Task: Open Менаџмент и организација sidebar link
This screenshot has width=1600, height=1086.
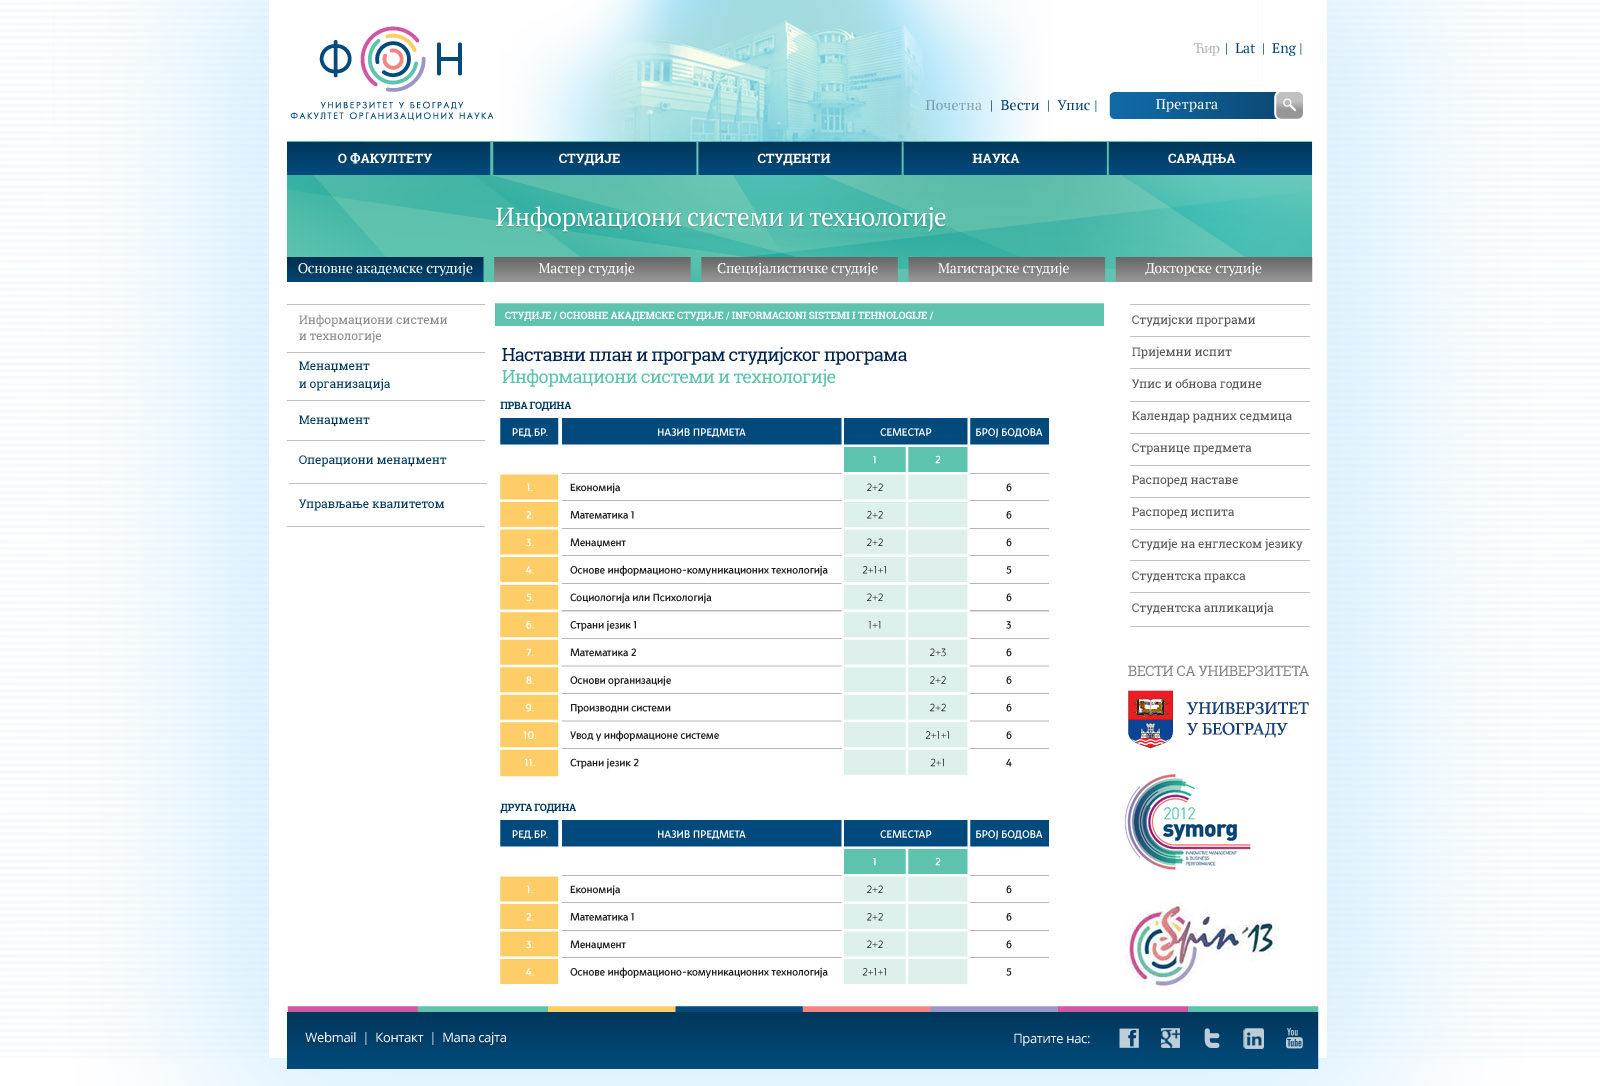Action: click(x=345, y=375)
